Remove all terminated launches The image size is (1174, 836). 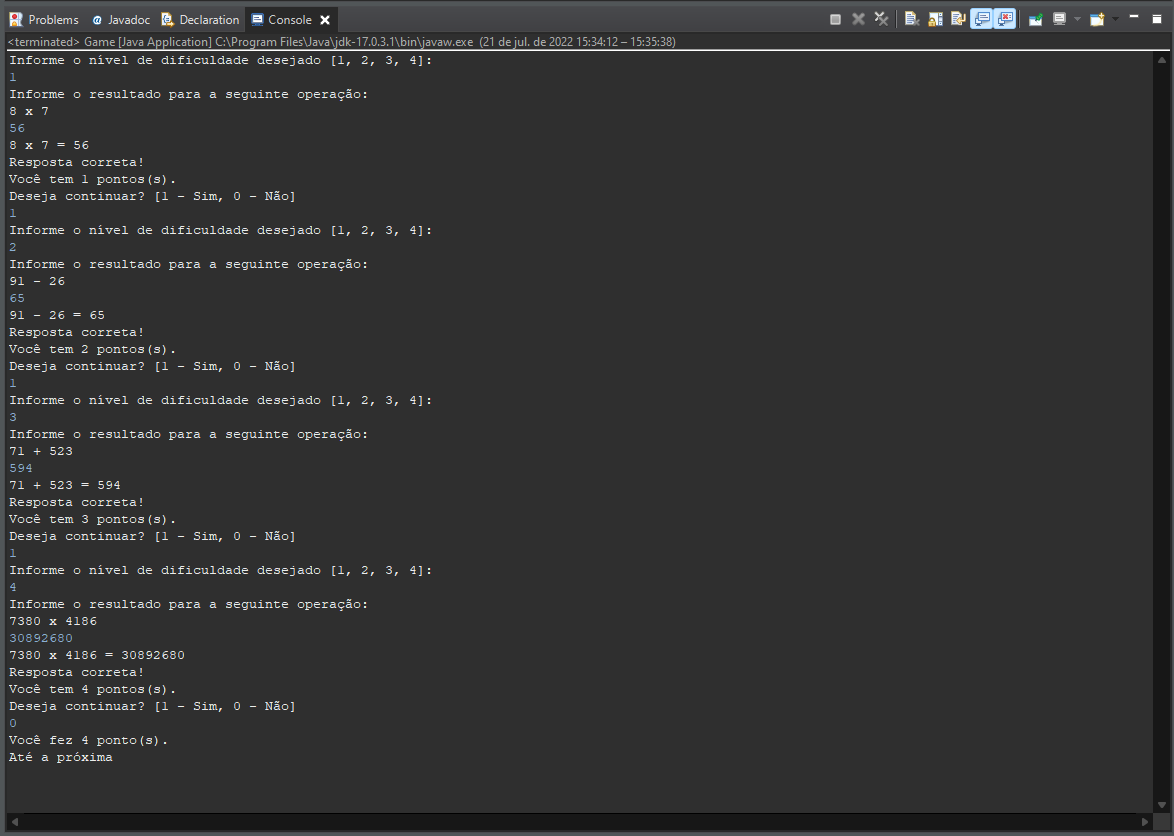[882, 18]
